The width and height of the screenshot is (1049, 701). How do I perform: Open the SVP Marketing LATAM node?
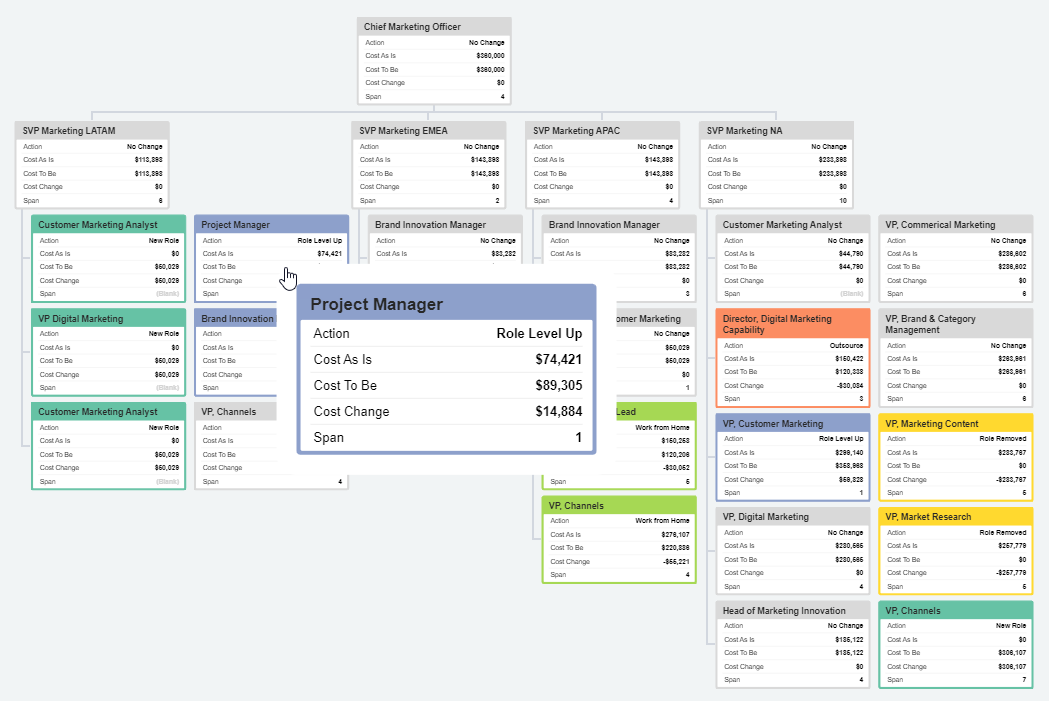pyautogui.click(x=92, y=130)
